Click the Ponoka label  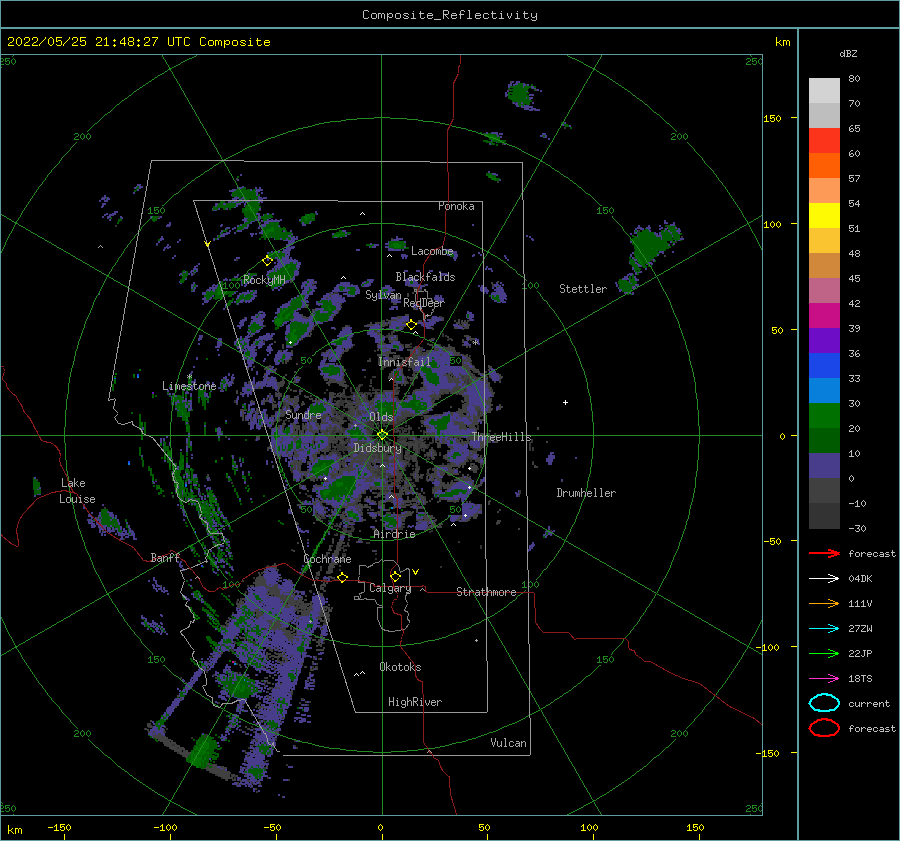point(456,206)
